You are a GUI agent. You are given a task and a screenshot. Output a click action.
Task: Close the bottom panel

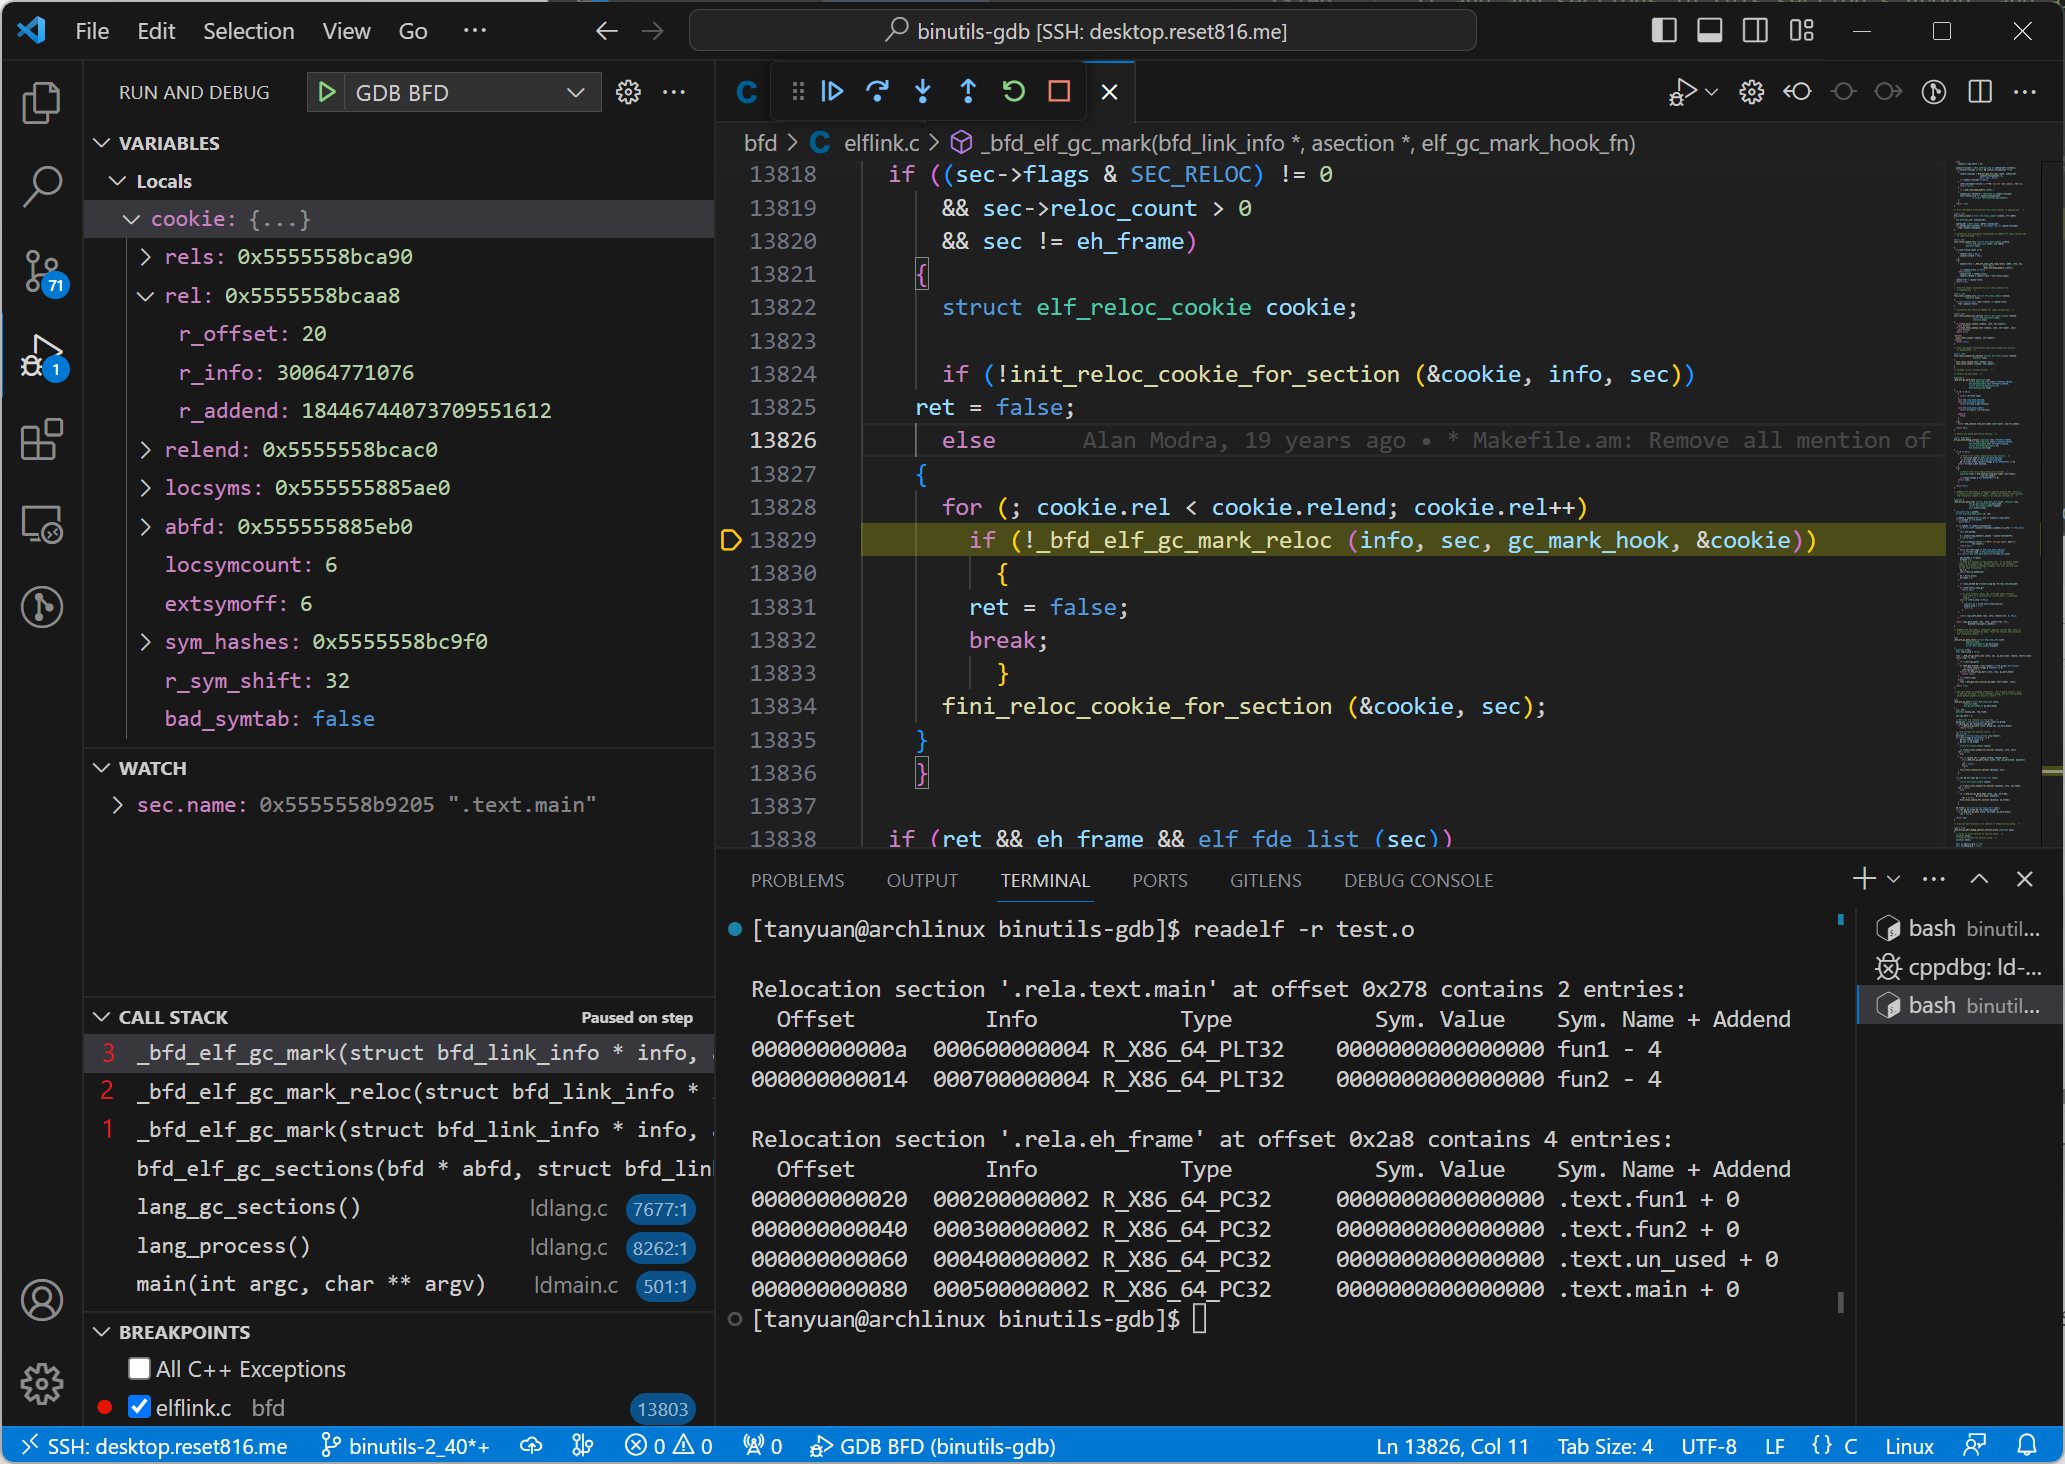click(2025, 879)
